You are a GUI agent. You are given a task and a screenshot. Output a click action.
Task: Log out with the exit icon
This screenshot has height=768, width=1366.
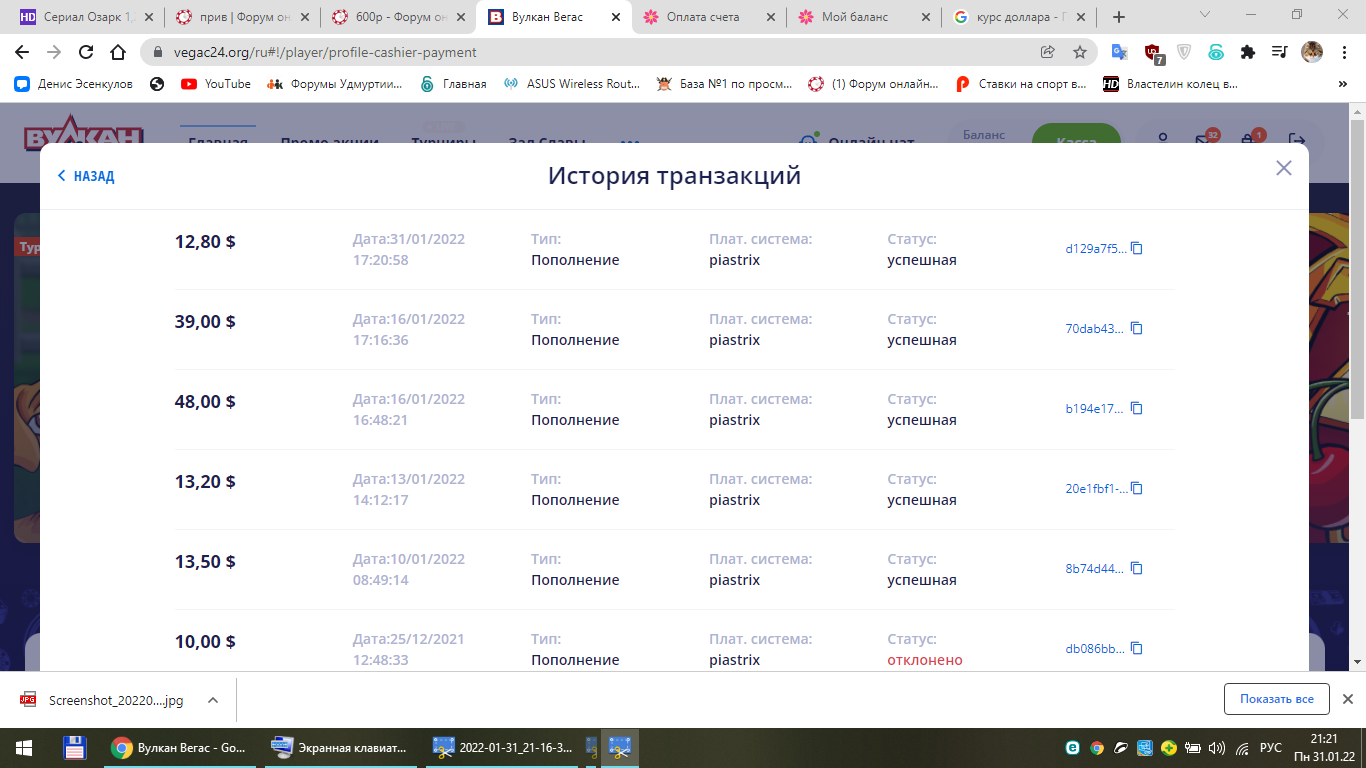(x=1296, y=141)
